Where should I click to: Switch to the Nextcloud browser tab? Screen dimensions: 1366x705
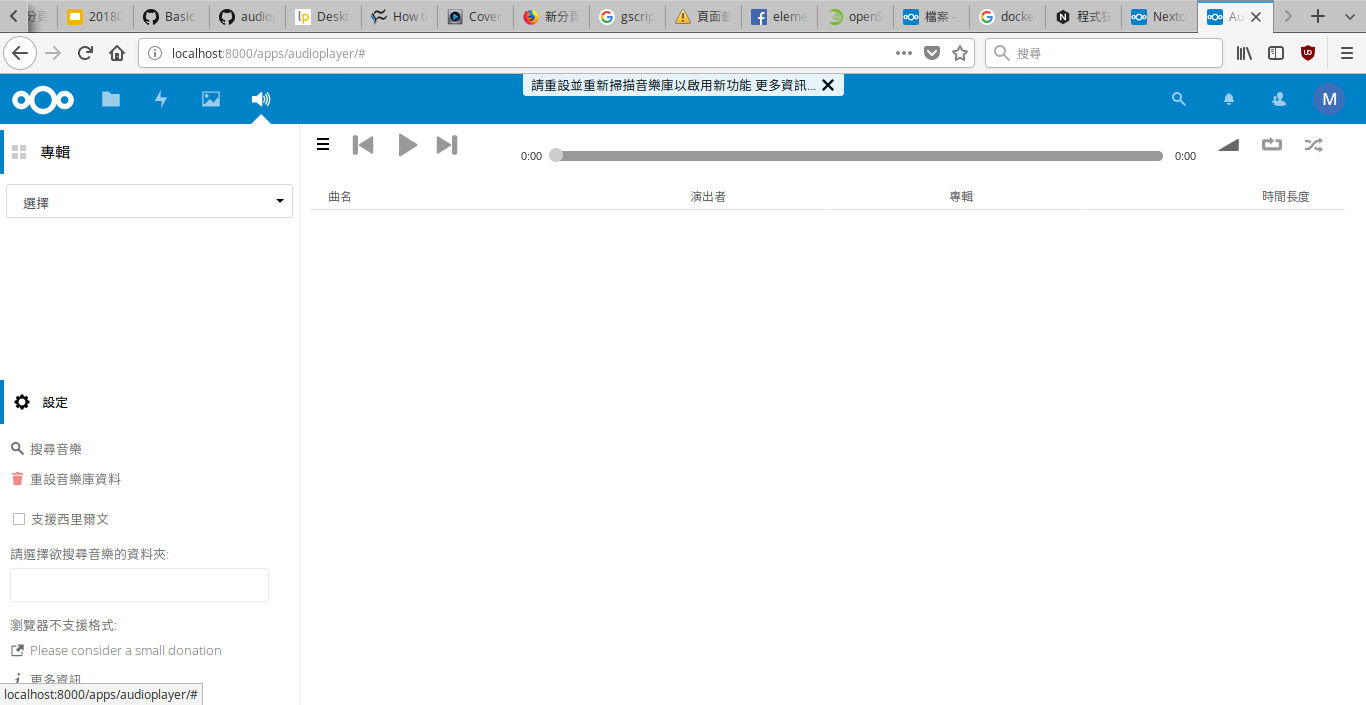(1158, 16)
